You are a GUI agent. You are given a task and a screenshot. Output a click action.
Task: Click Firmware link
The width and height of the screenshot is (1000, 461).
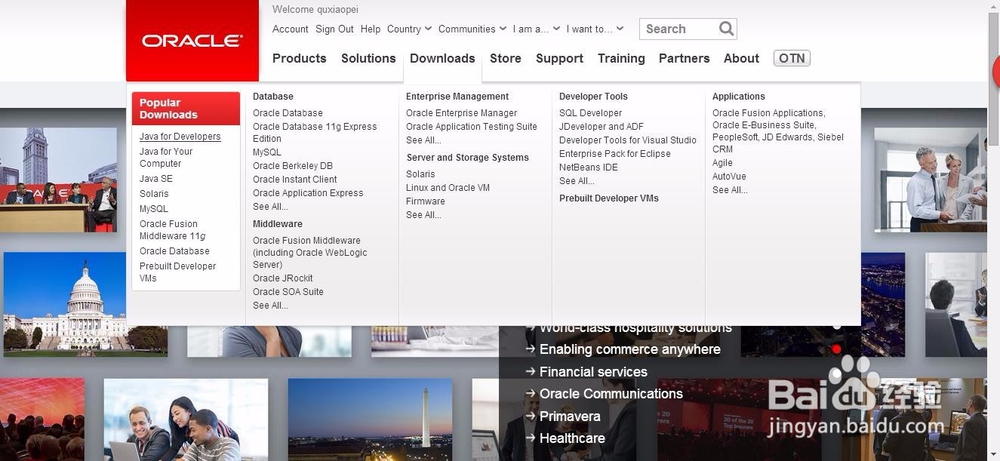pos(425,201)
